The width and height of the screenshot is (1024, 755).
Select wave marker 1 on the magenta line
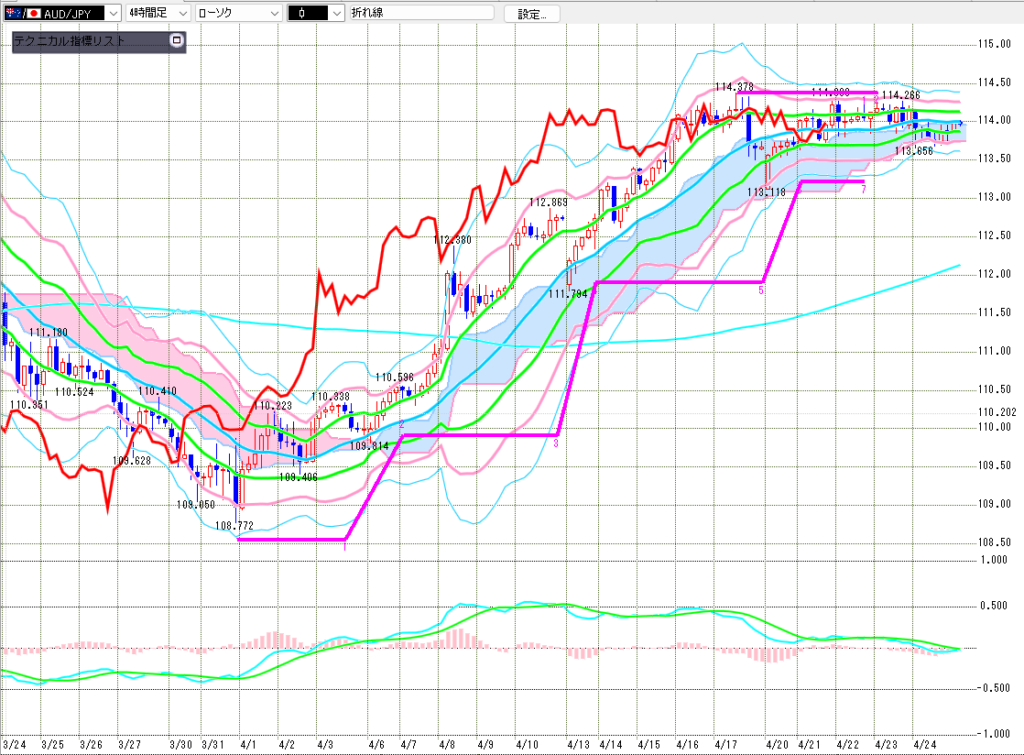point(344,547)
